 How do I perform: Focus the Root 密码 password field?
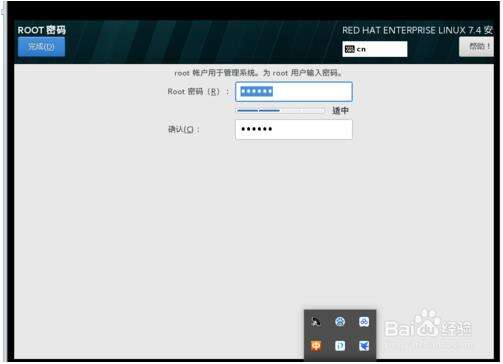tap(294, 92)
